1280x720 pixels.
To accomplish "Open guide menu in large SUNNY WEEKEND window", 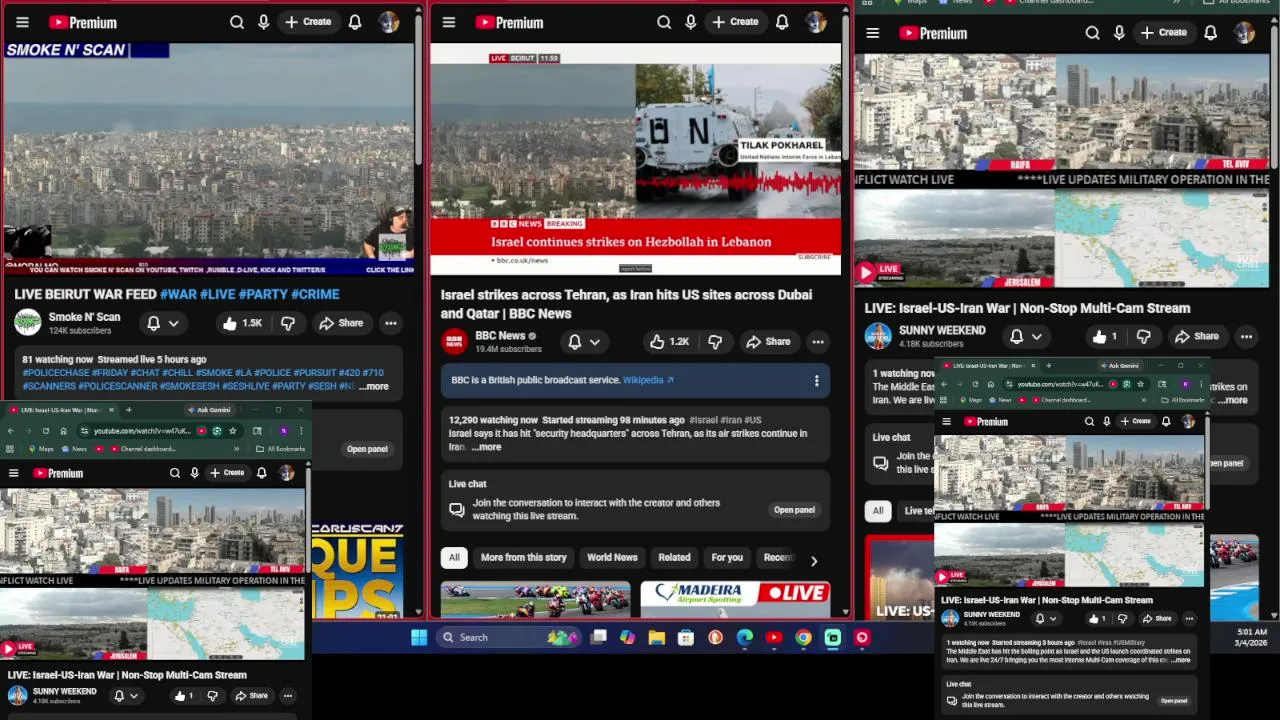I will [x=873, y=33].
